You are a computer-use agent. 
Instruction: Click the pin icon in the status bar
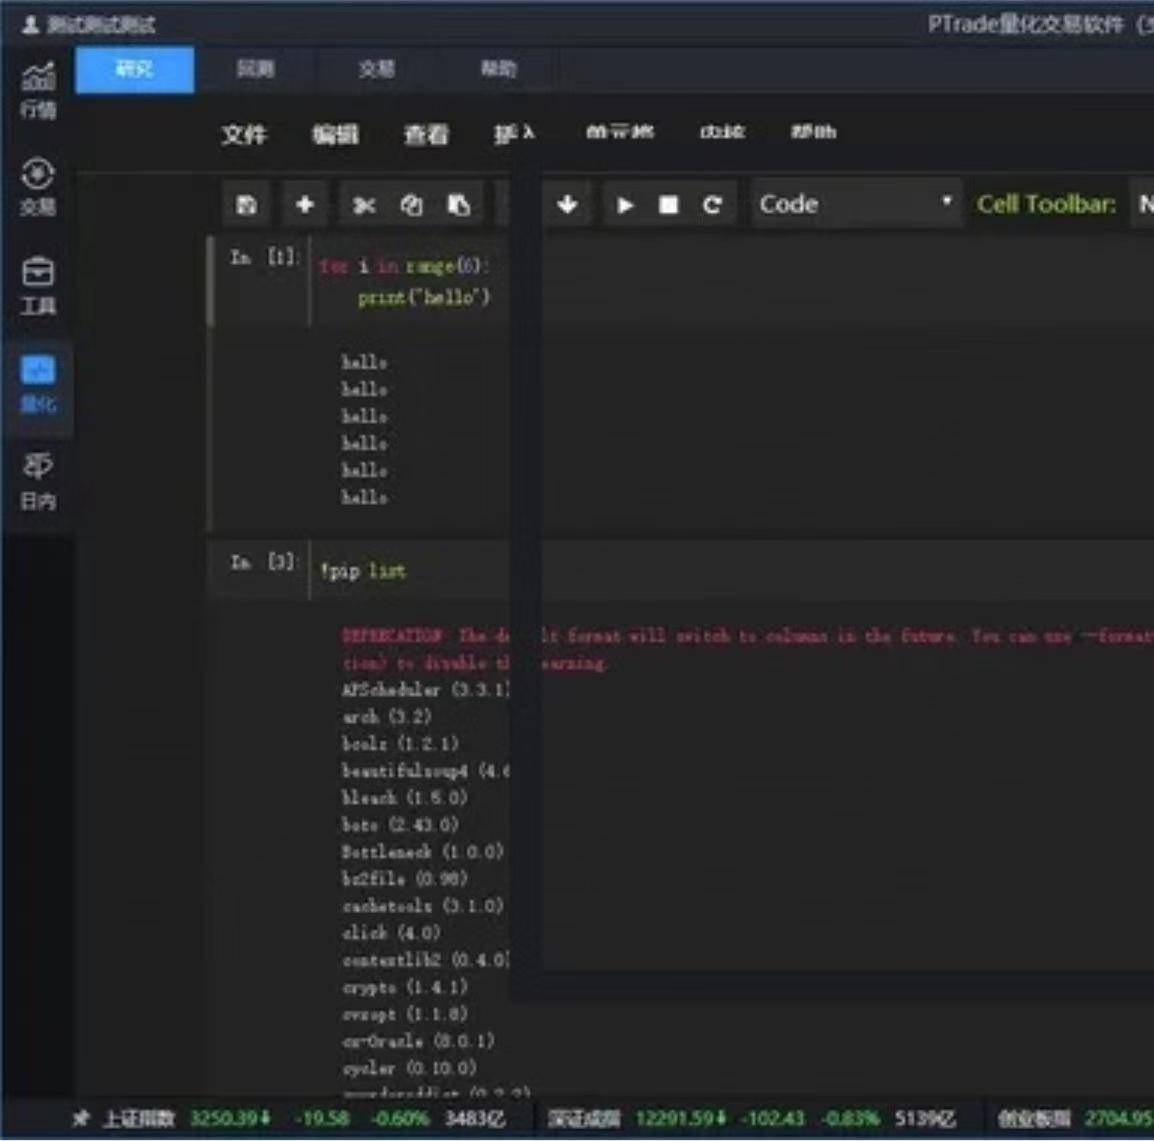click(81, 1119)
